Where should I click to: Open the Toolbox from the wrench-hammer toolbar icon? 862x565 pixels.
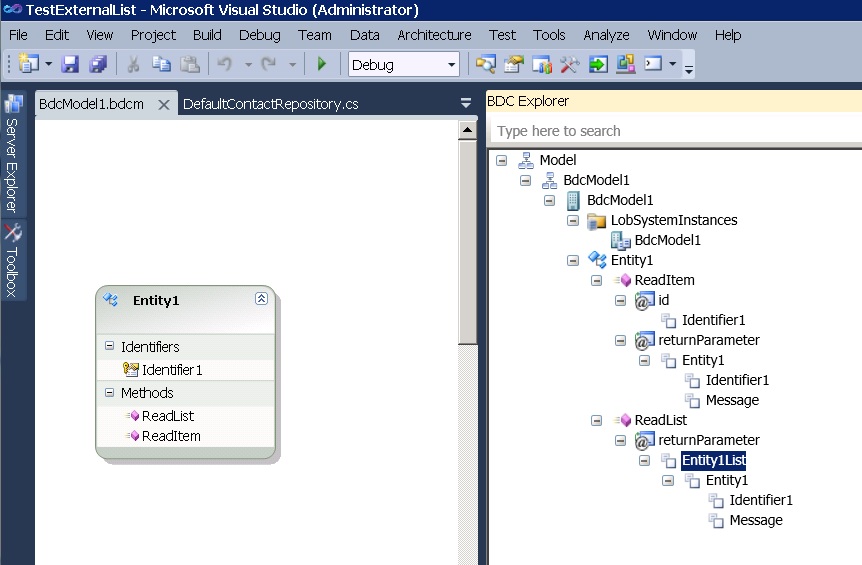[x=570, y=64]
